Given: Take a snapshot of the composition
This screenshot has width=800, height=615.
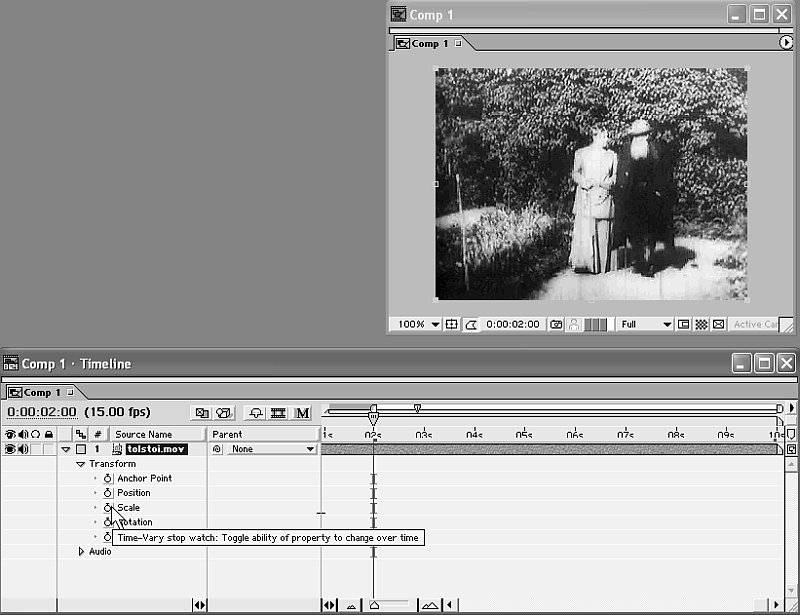Looking at the screenshot, I should coord(556,325).
